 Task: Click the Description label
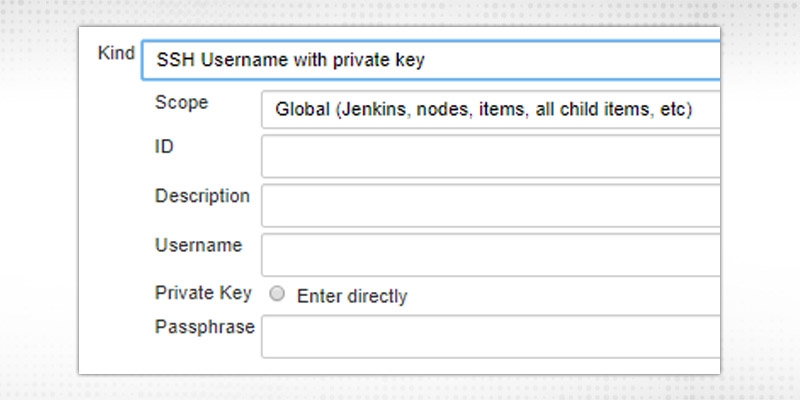tap(202, 195)
